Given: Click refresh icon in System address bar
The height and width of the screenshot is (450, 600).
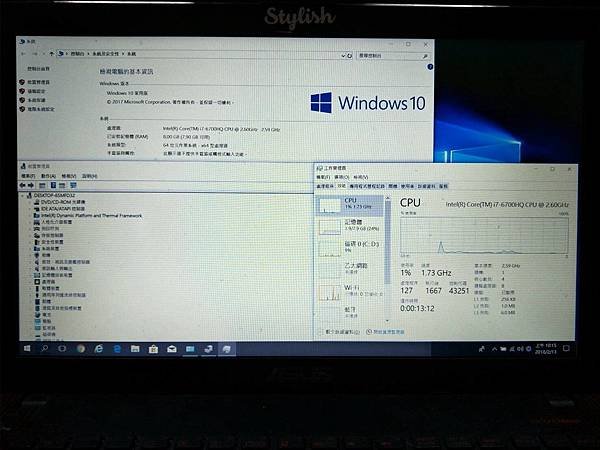Looking at the screenshot, I should point(349,56).
